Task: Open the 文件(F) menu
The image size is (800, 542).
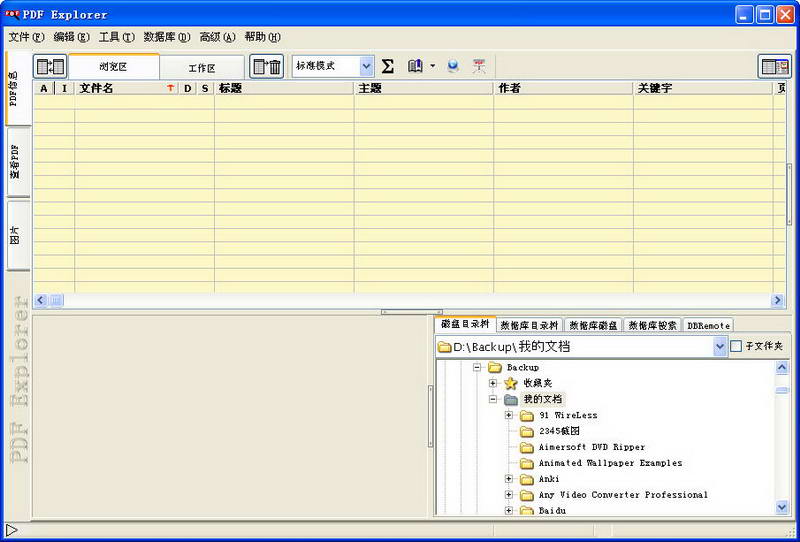Action: pos(27,37)
